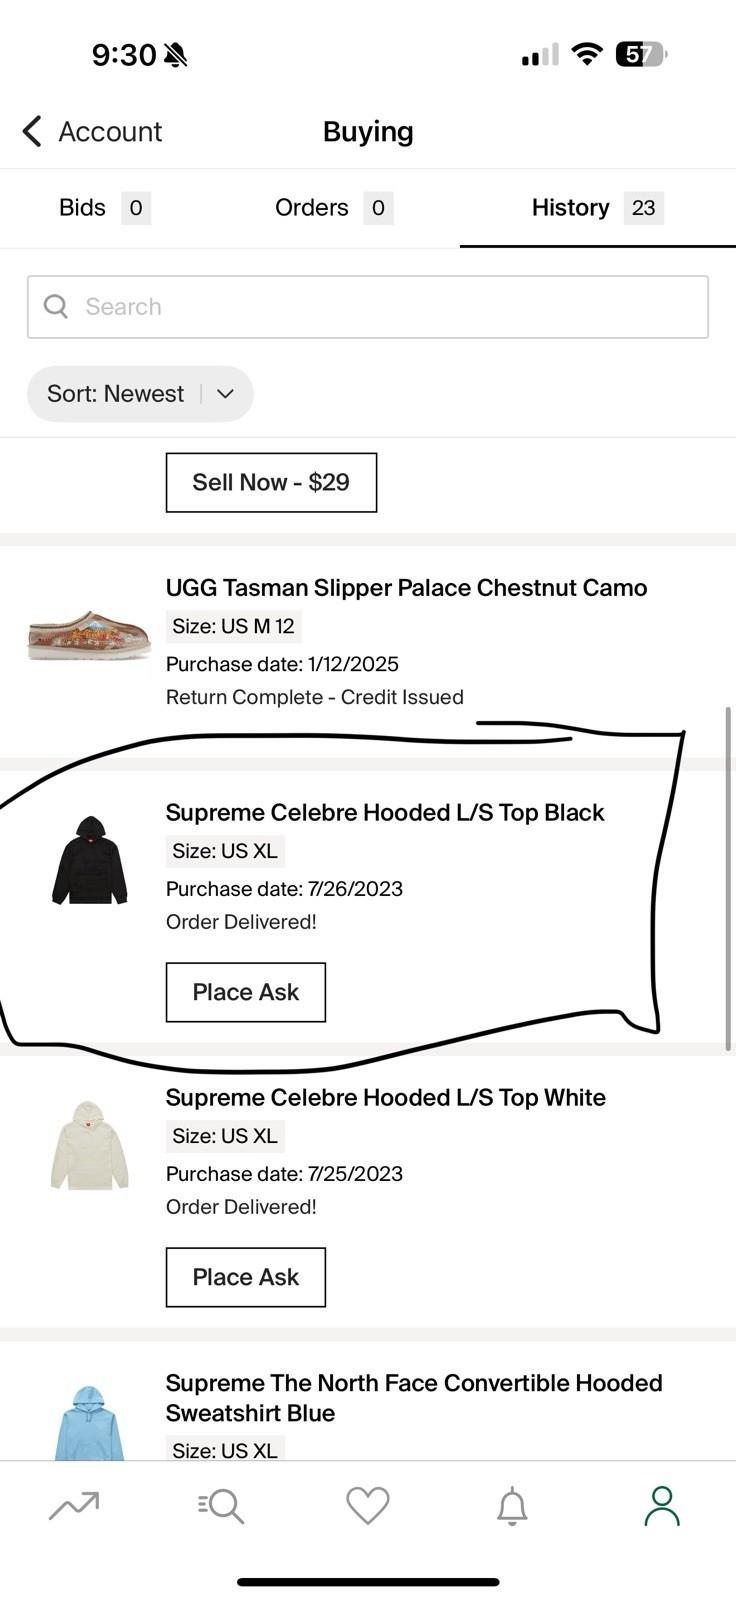Tap the back arrow next to Account
Screen dimensions: 736x1600
[32, 131]
